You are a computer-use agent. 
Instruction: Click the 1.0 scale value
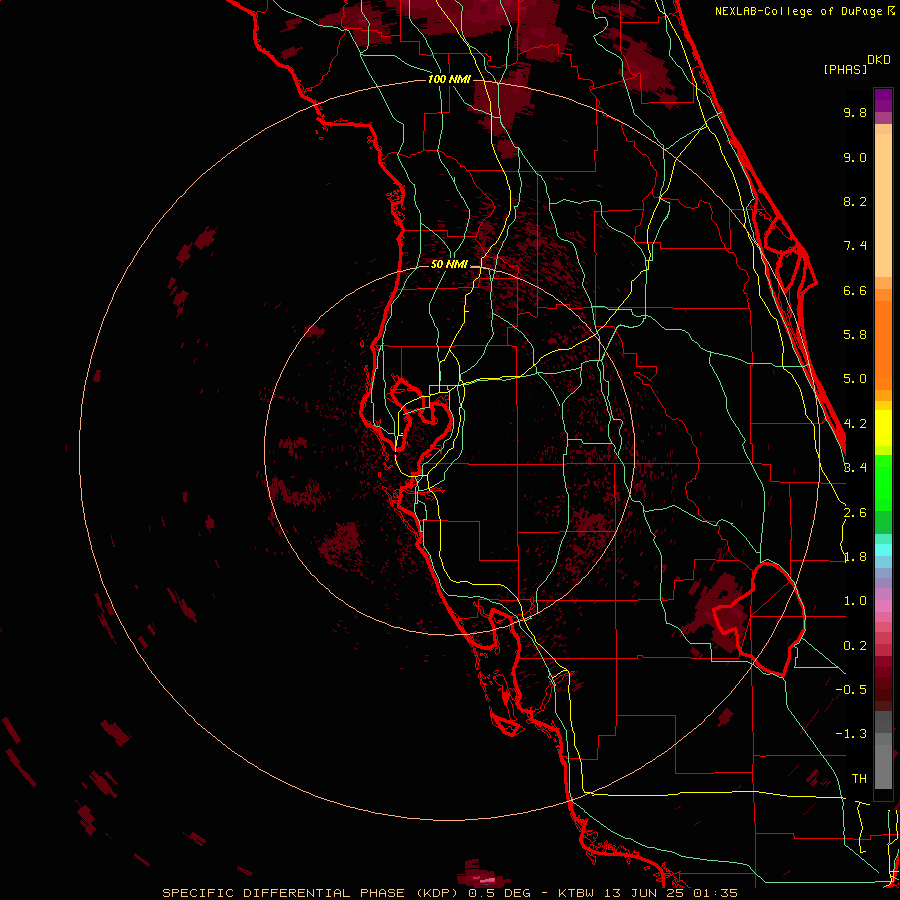[x=855, y=601]
